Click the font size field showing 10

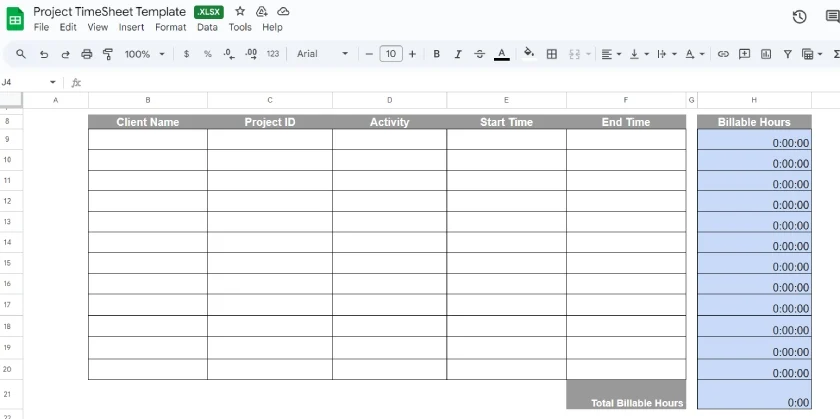pos(391,54)
